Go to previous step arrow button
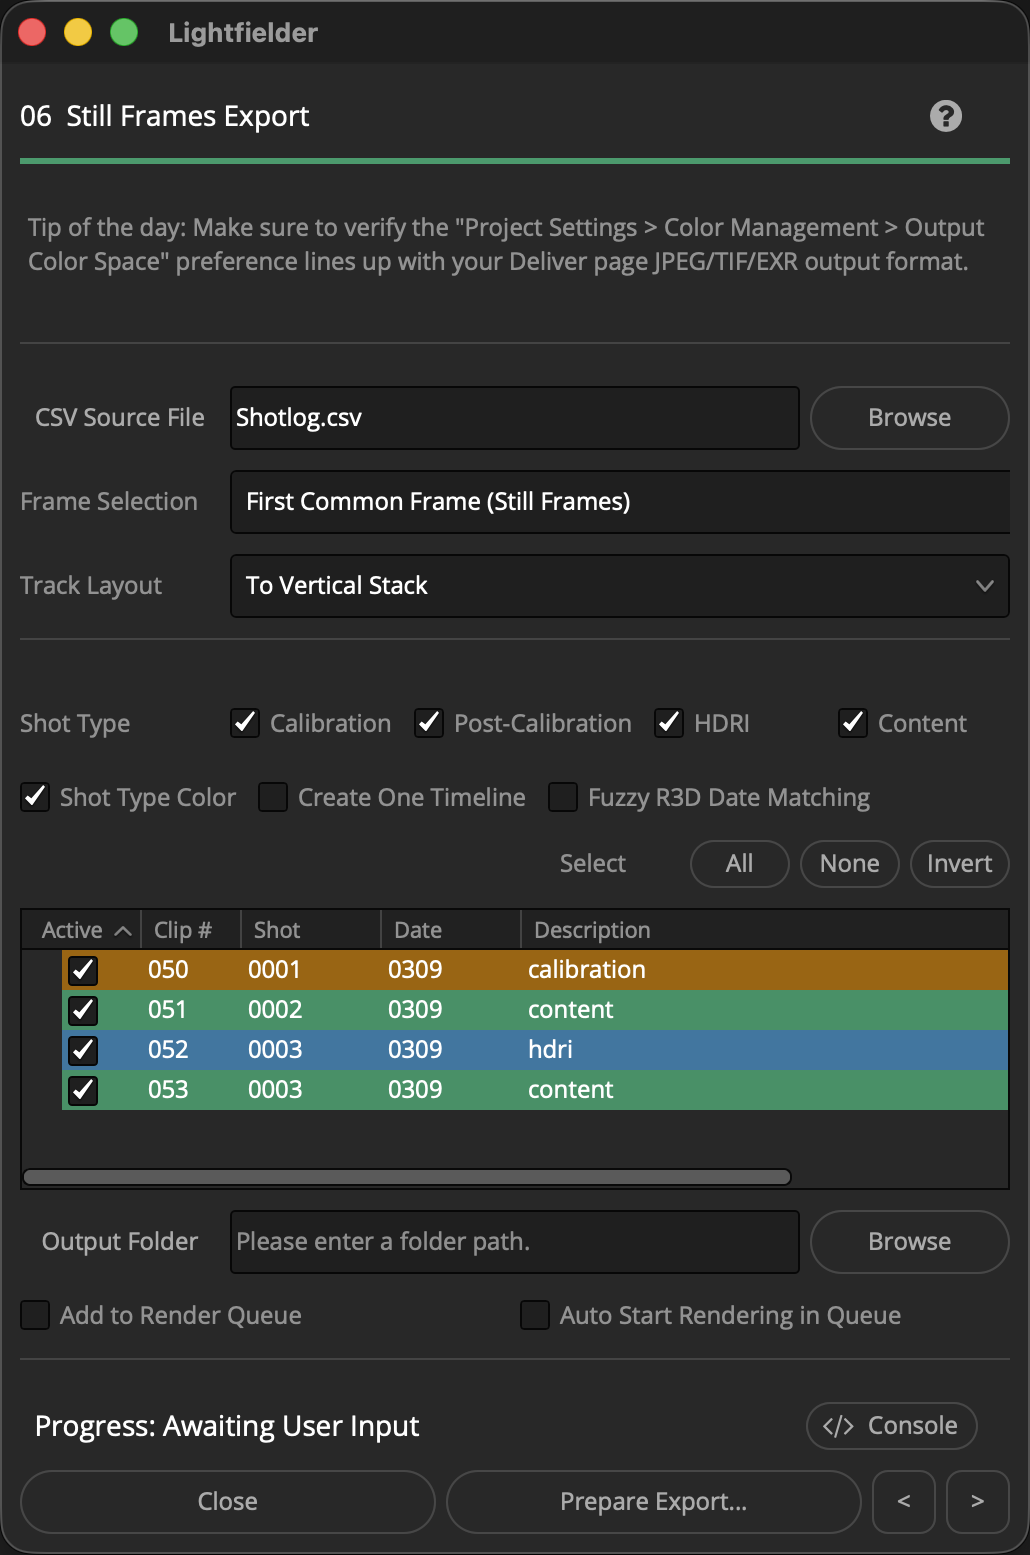The height and width of the screenshot is (1555, 1030). coord(904,1501)
